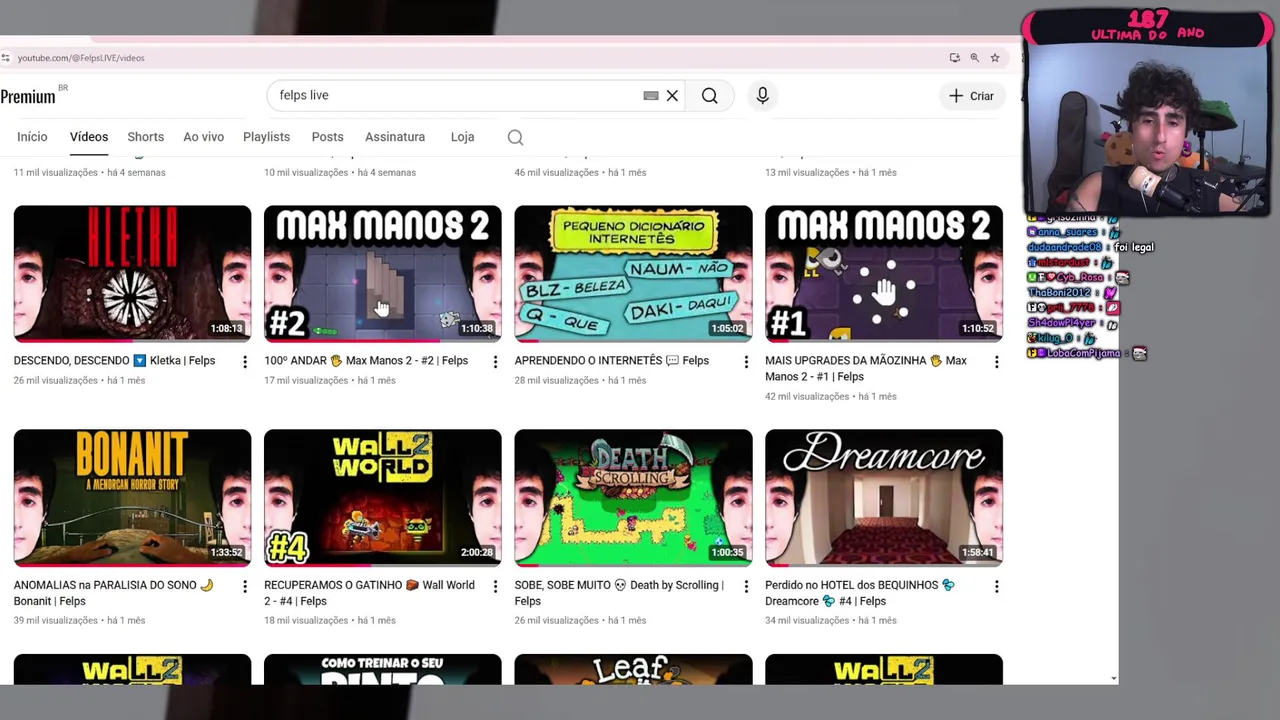Click the install-app icon in the address bar
Image resolution: width=1280 pixels, height=720 pixels.
[x=954, y=58]
